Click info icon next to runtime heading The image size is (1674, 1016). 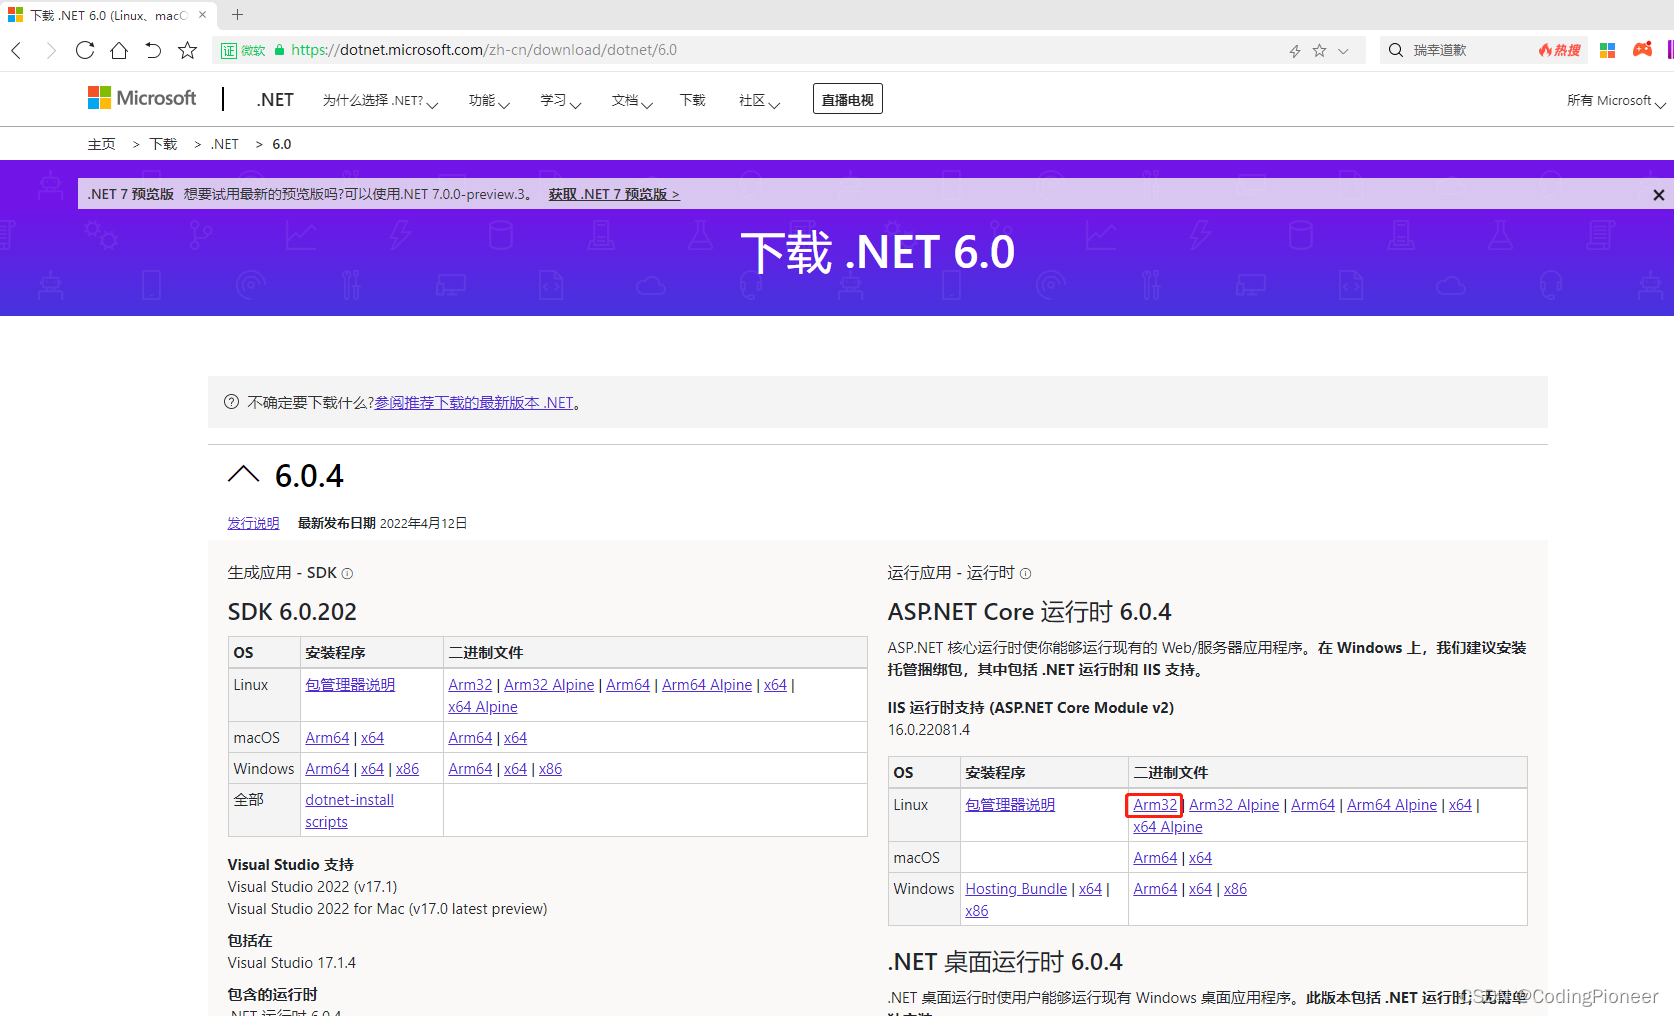coord(1025,574)
